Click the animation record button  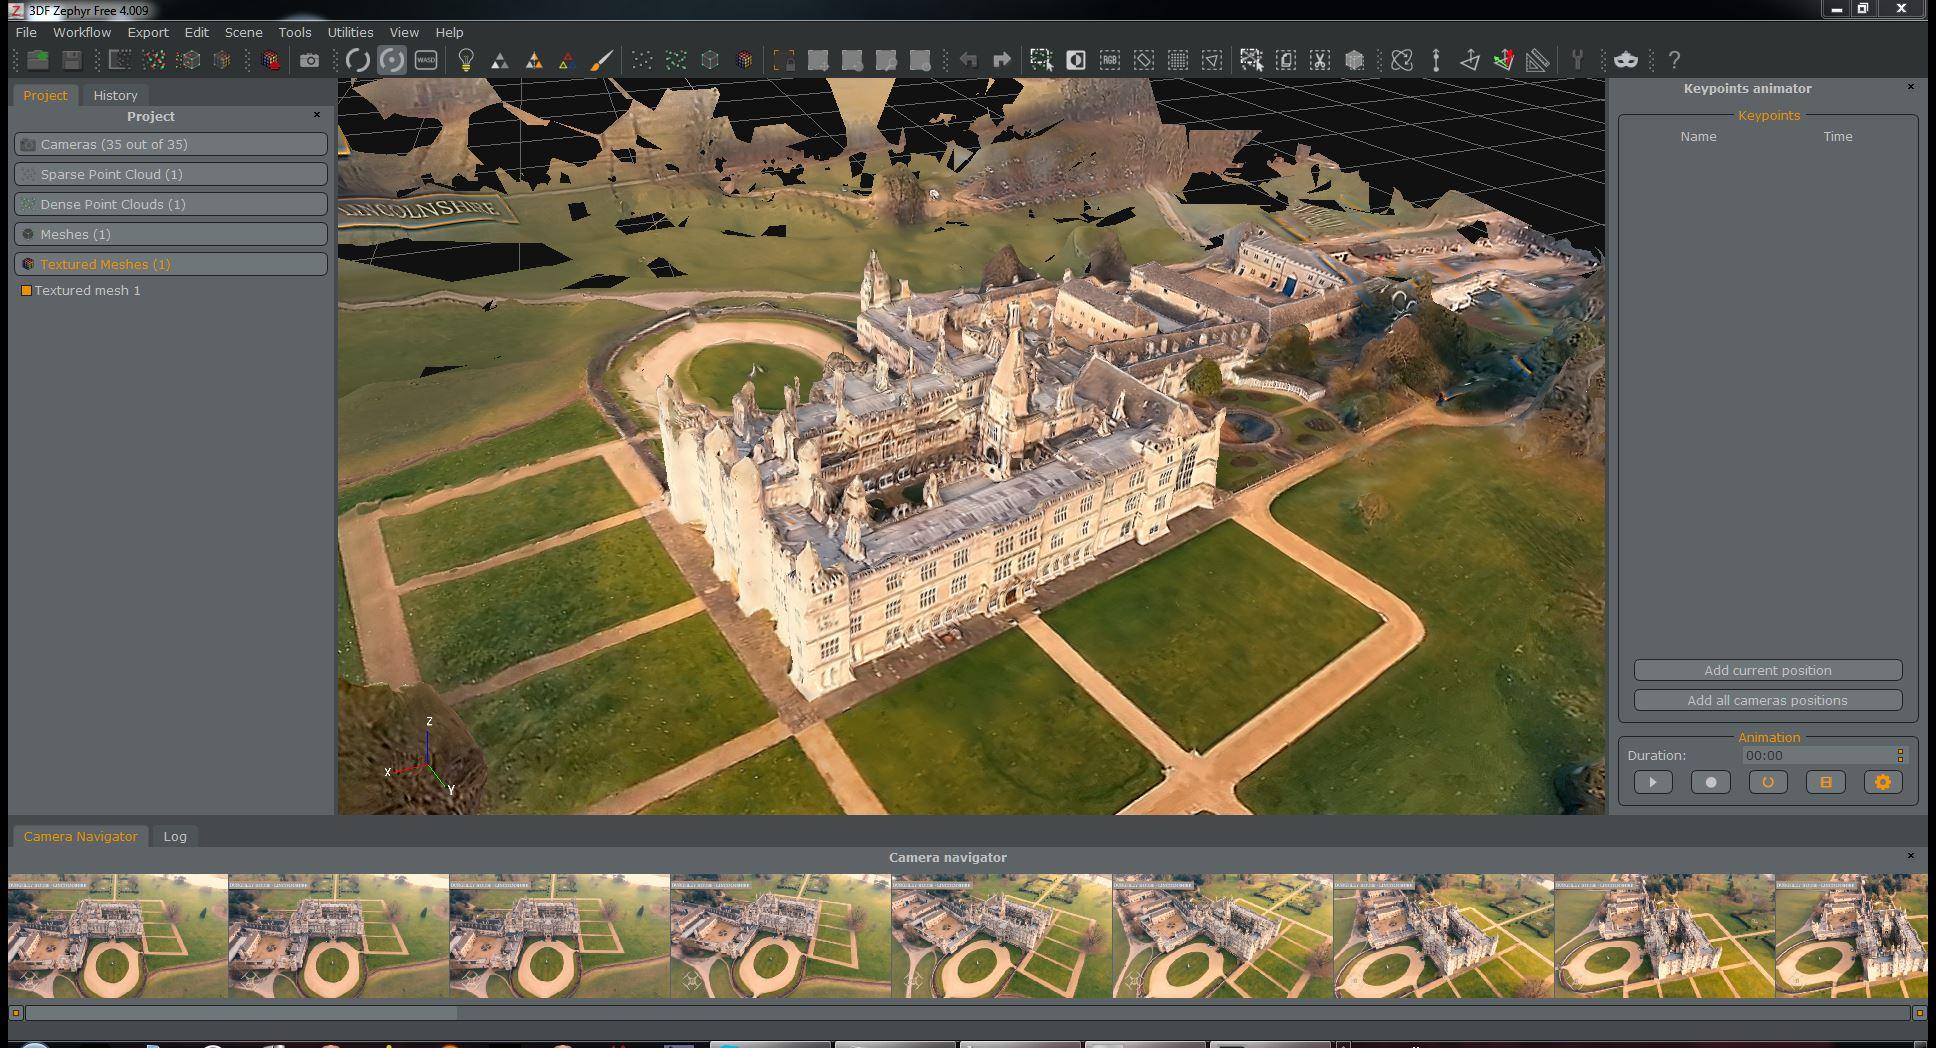(1711, 782)
